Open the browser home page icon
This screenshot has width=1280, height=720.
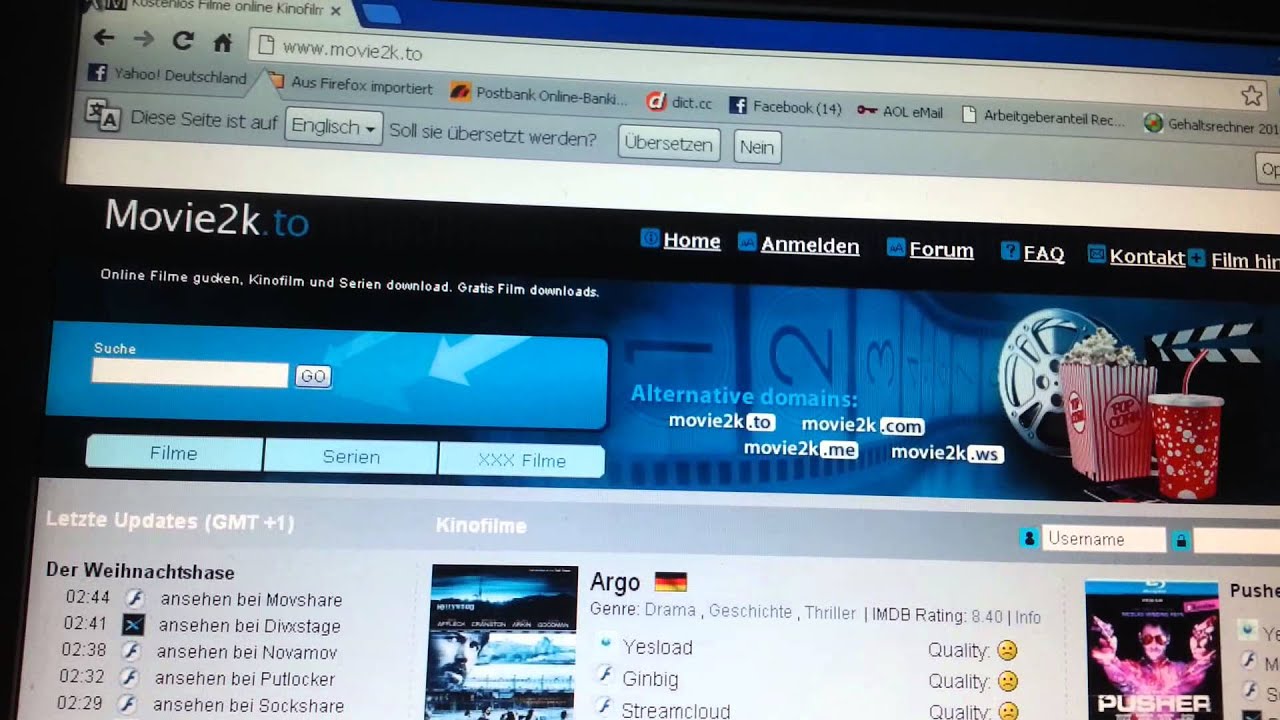point(223,42)
